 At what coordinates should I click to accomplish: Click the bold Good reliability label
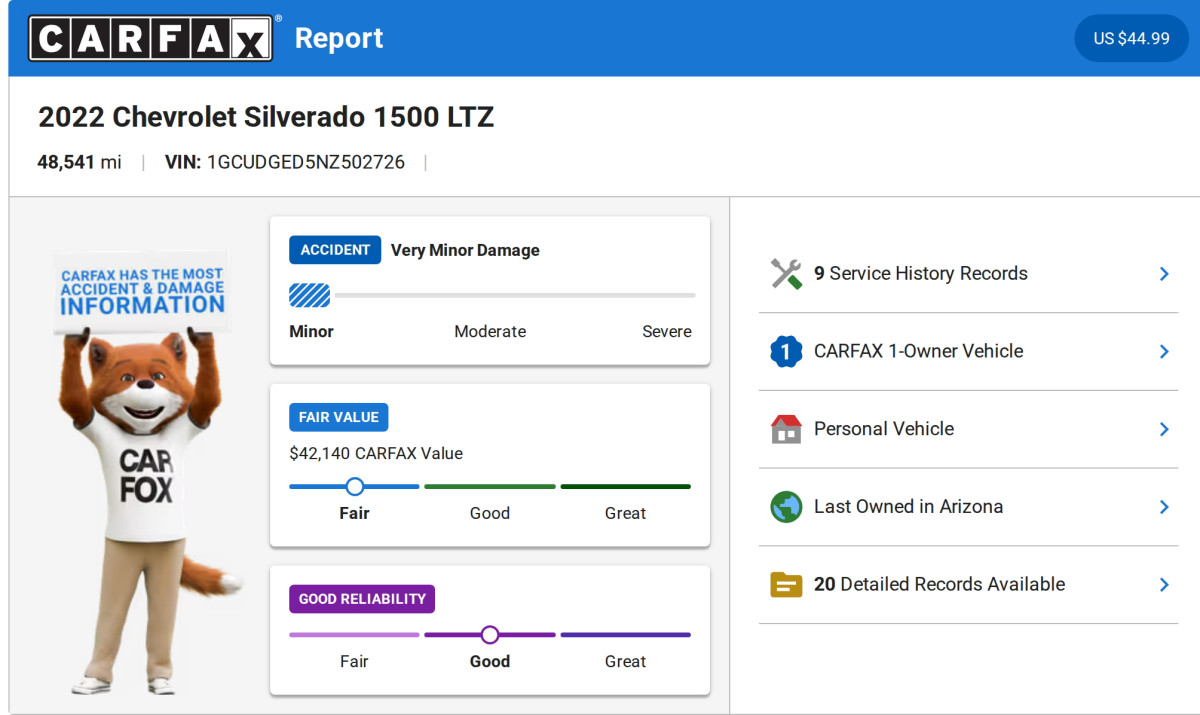[x=490, y=661]
